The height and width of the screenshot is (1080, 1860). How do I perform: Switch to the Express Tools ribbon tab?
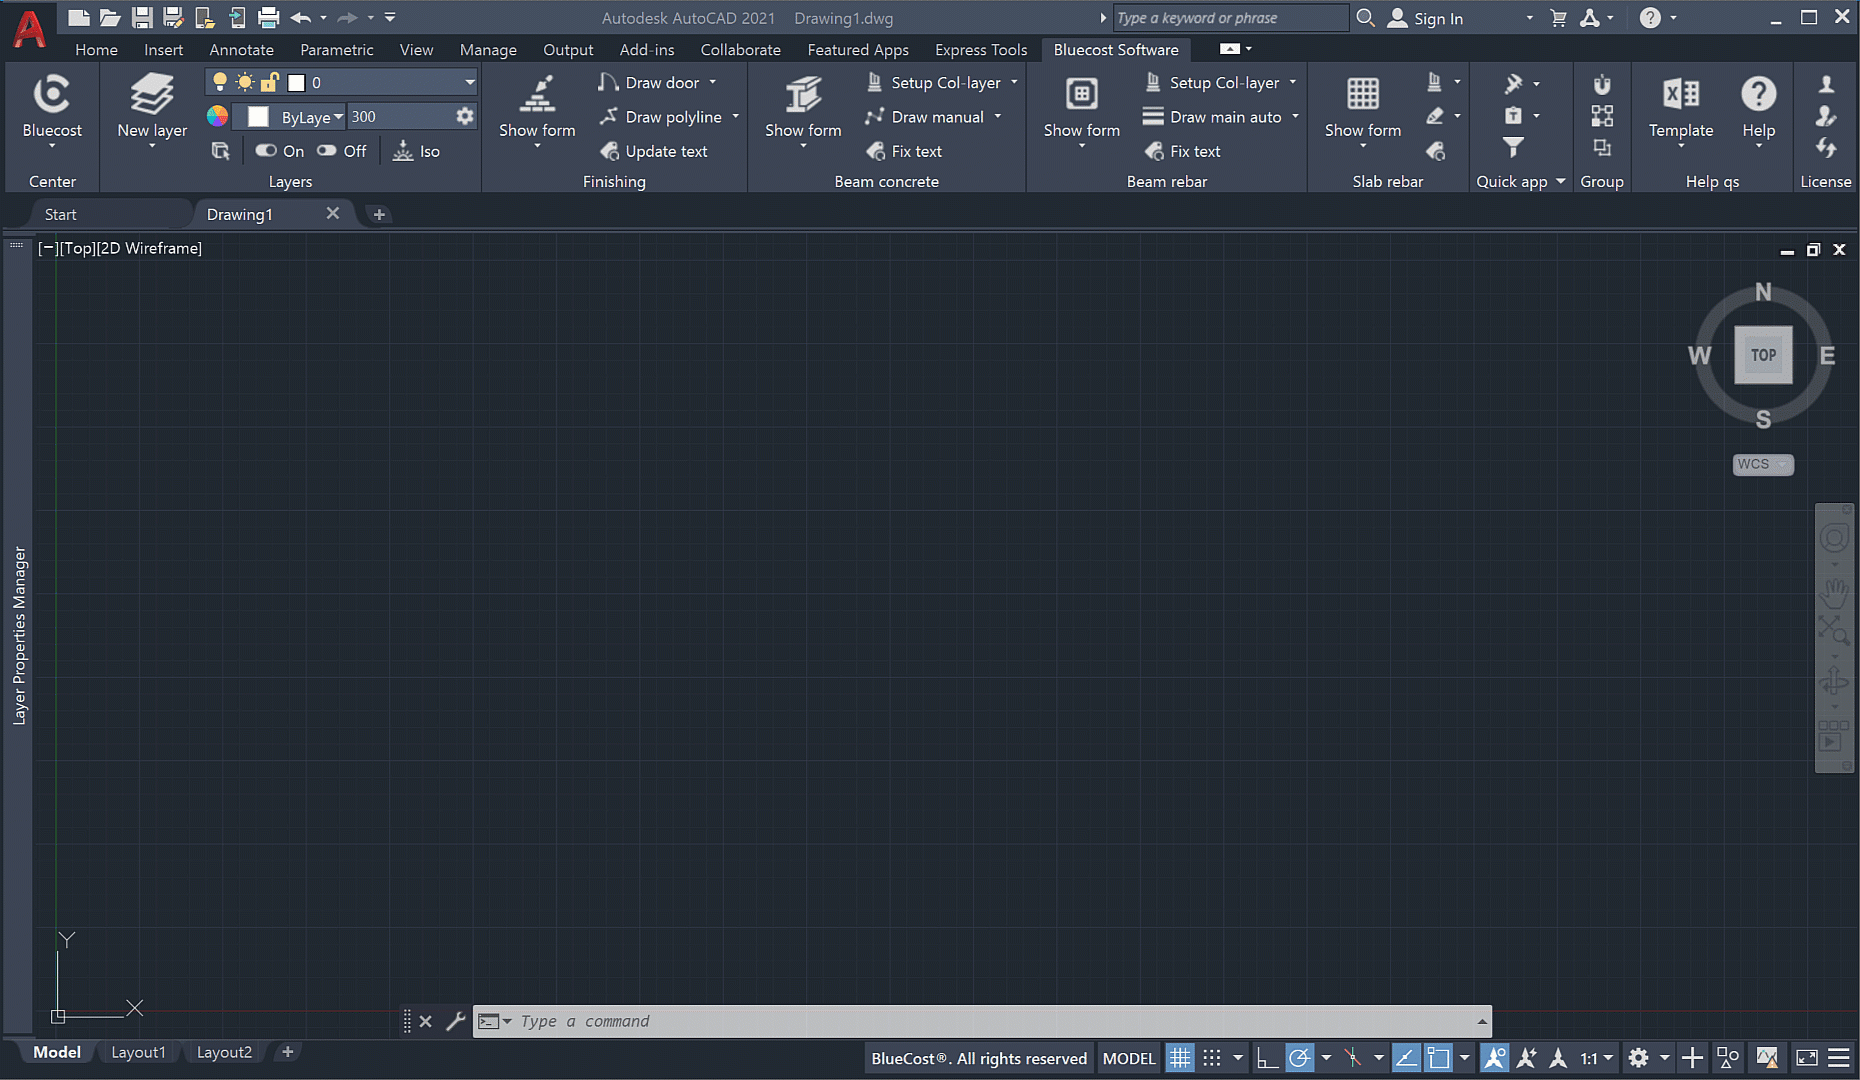[x=980, y=50]
